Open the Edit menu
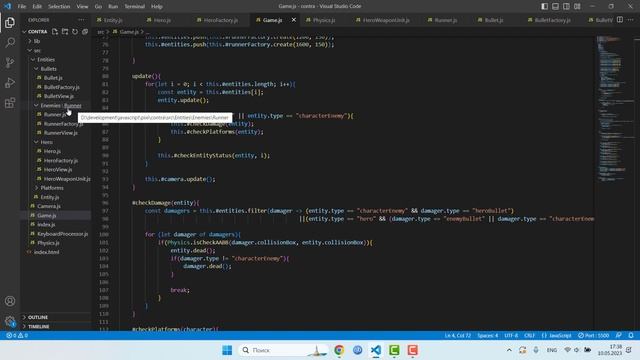 click(37, 6)
